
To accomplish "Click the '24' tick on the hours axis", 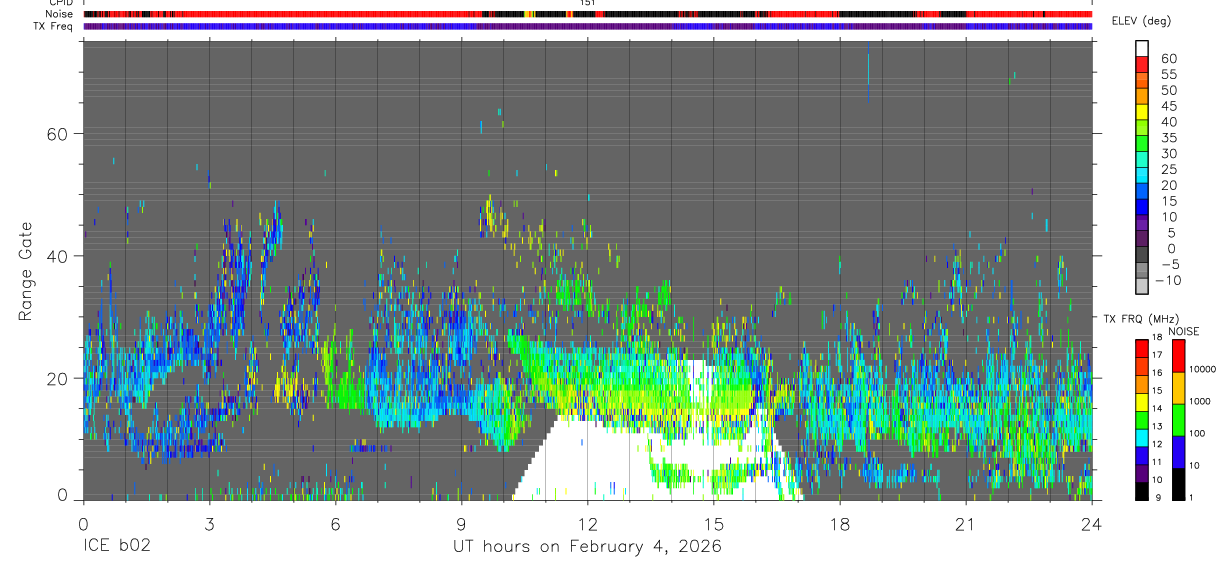I will 1092,523.
